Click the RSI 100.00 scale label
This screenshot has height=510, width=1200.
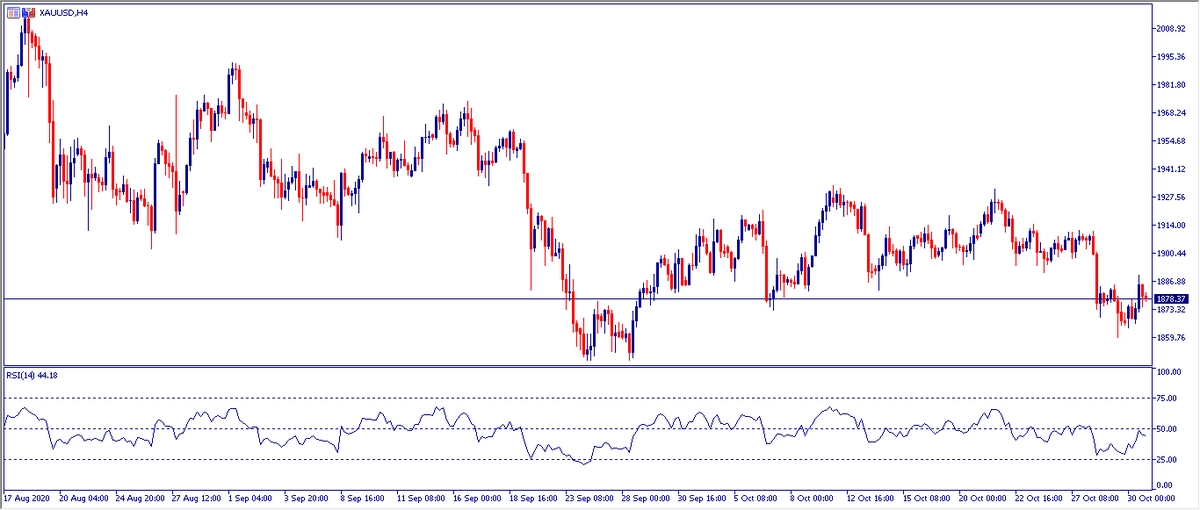pyautogui.click(x=1170, y=372)
